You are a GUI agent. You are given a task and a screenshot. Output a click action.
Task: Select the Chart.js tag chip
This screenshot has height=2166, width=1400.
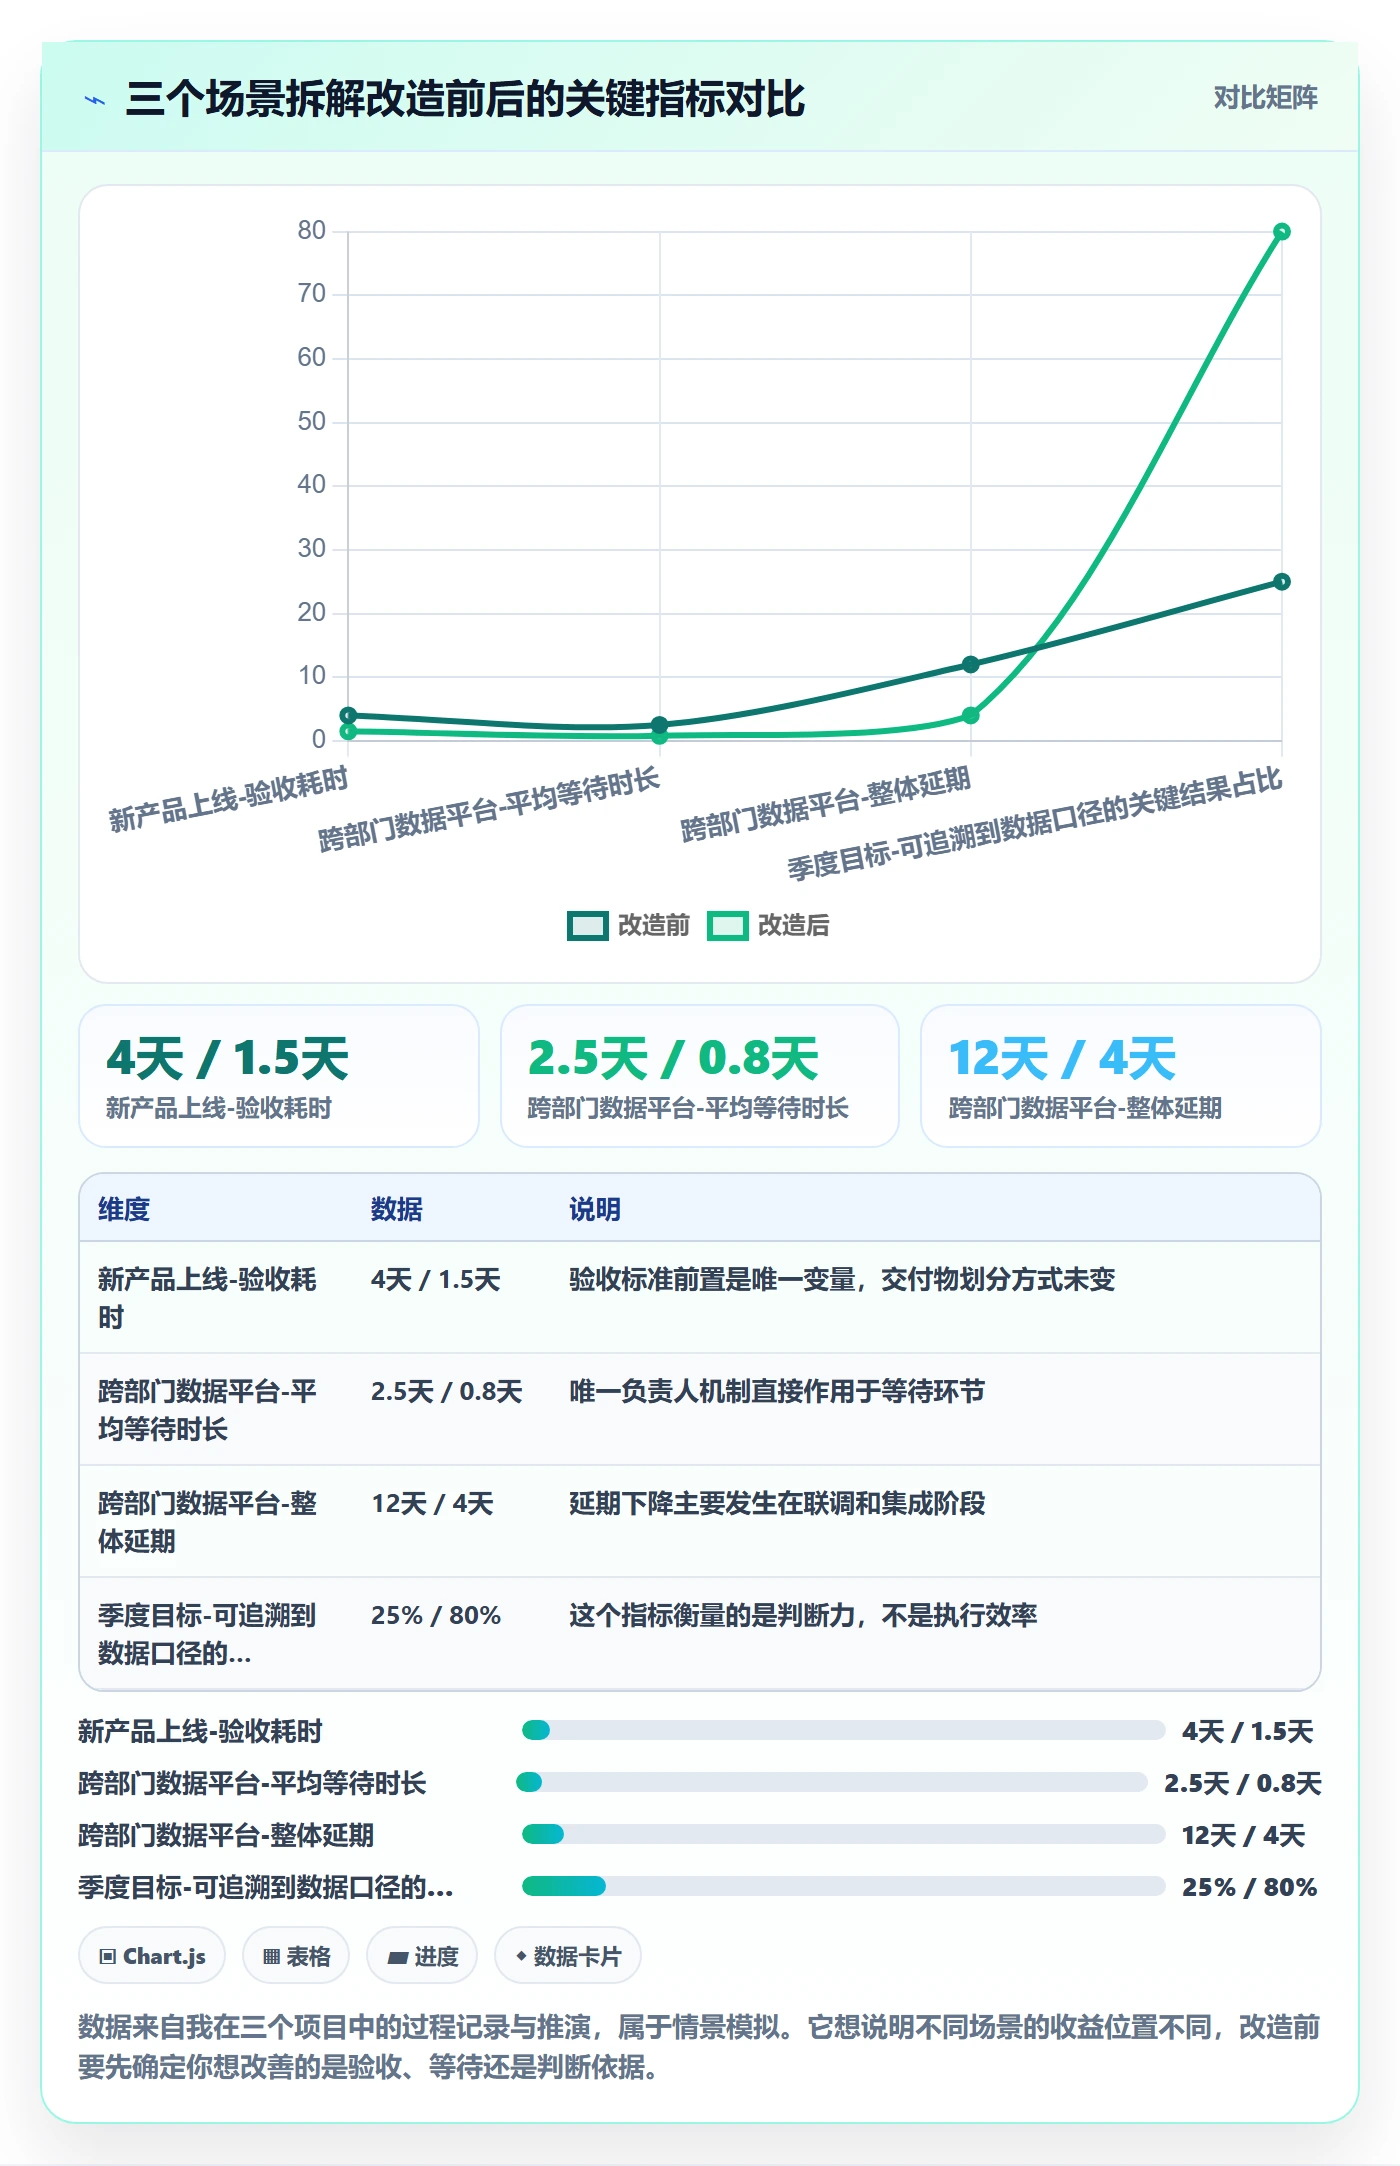pyautogui.click(x=152, y=1956)
